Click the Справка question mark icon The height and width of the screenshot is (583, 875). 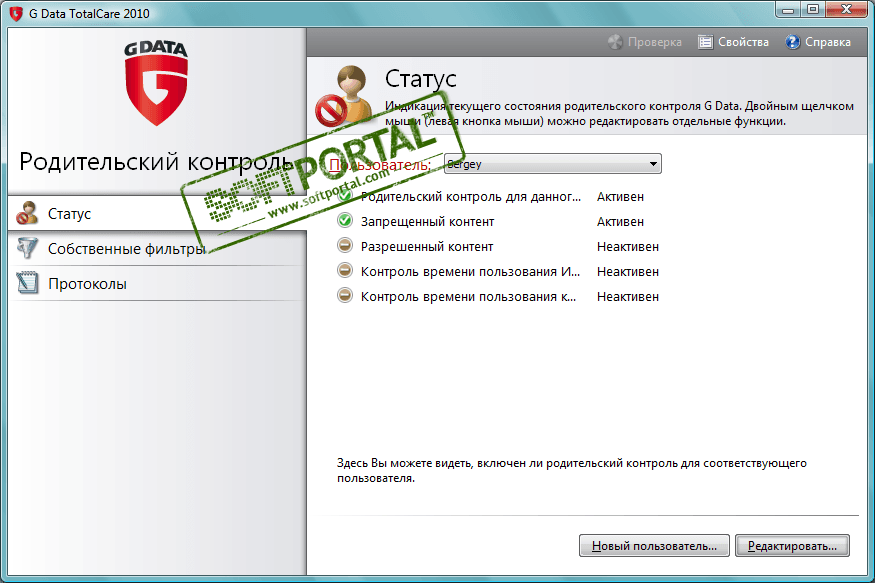(x=792, y=42)
